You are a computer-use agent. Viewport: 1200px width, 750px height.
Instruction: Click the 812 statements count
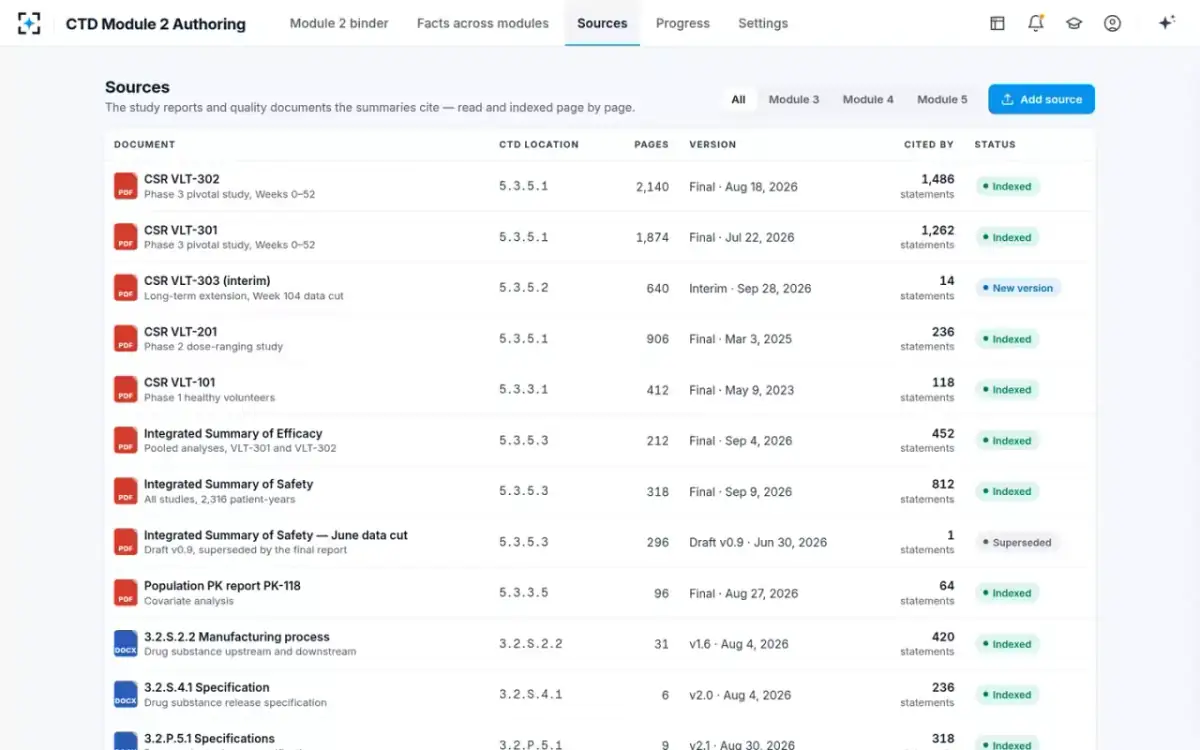943,484
